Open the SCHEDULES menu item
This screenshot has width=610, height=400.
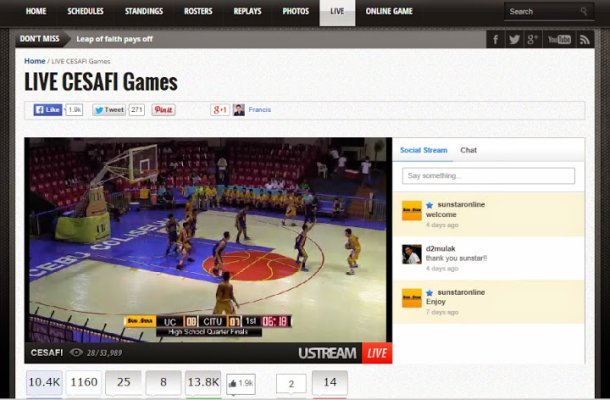[x=85, y=11]
